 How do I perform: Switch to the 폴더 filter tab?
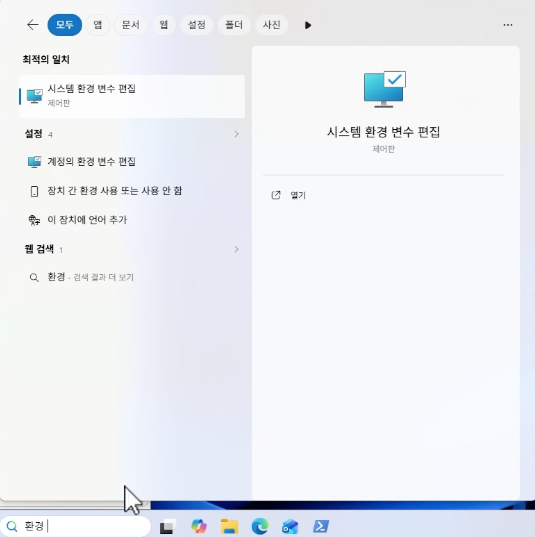point(234,25)
